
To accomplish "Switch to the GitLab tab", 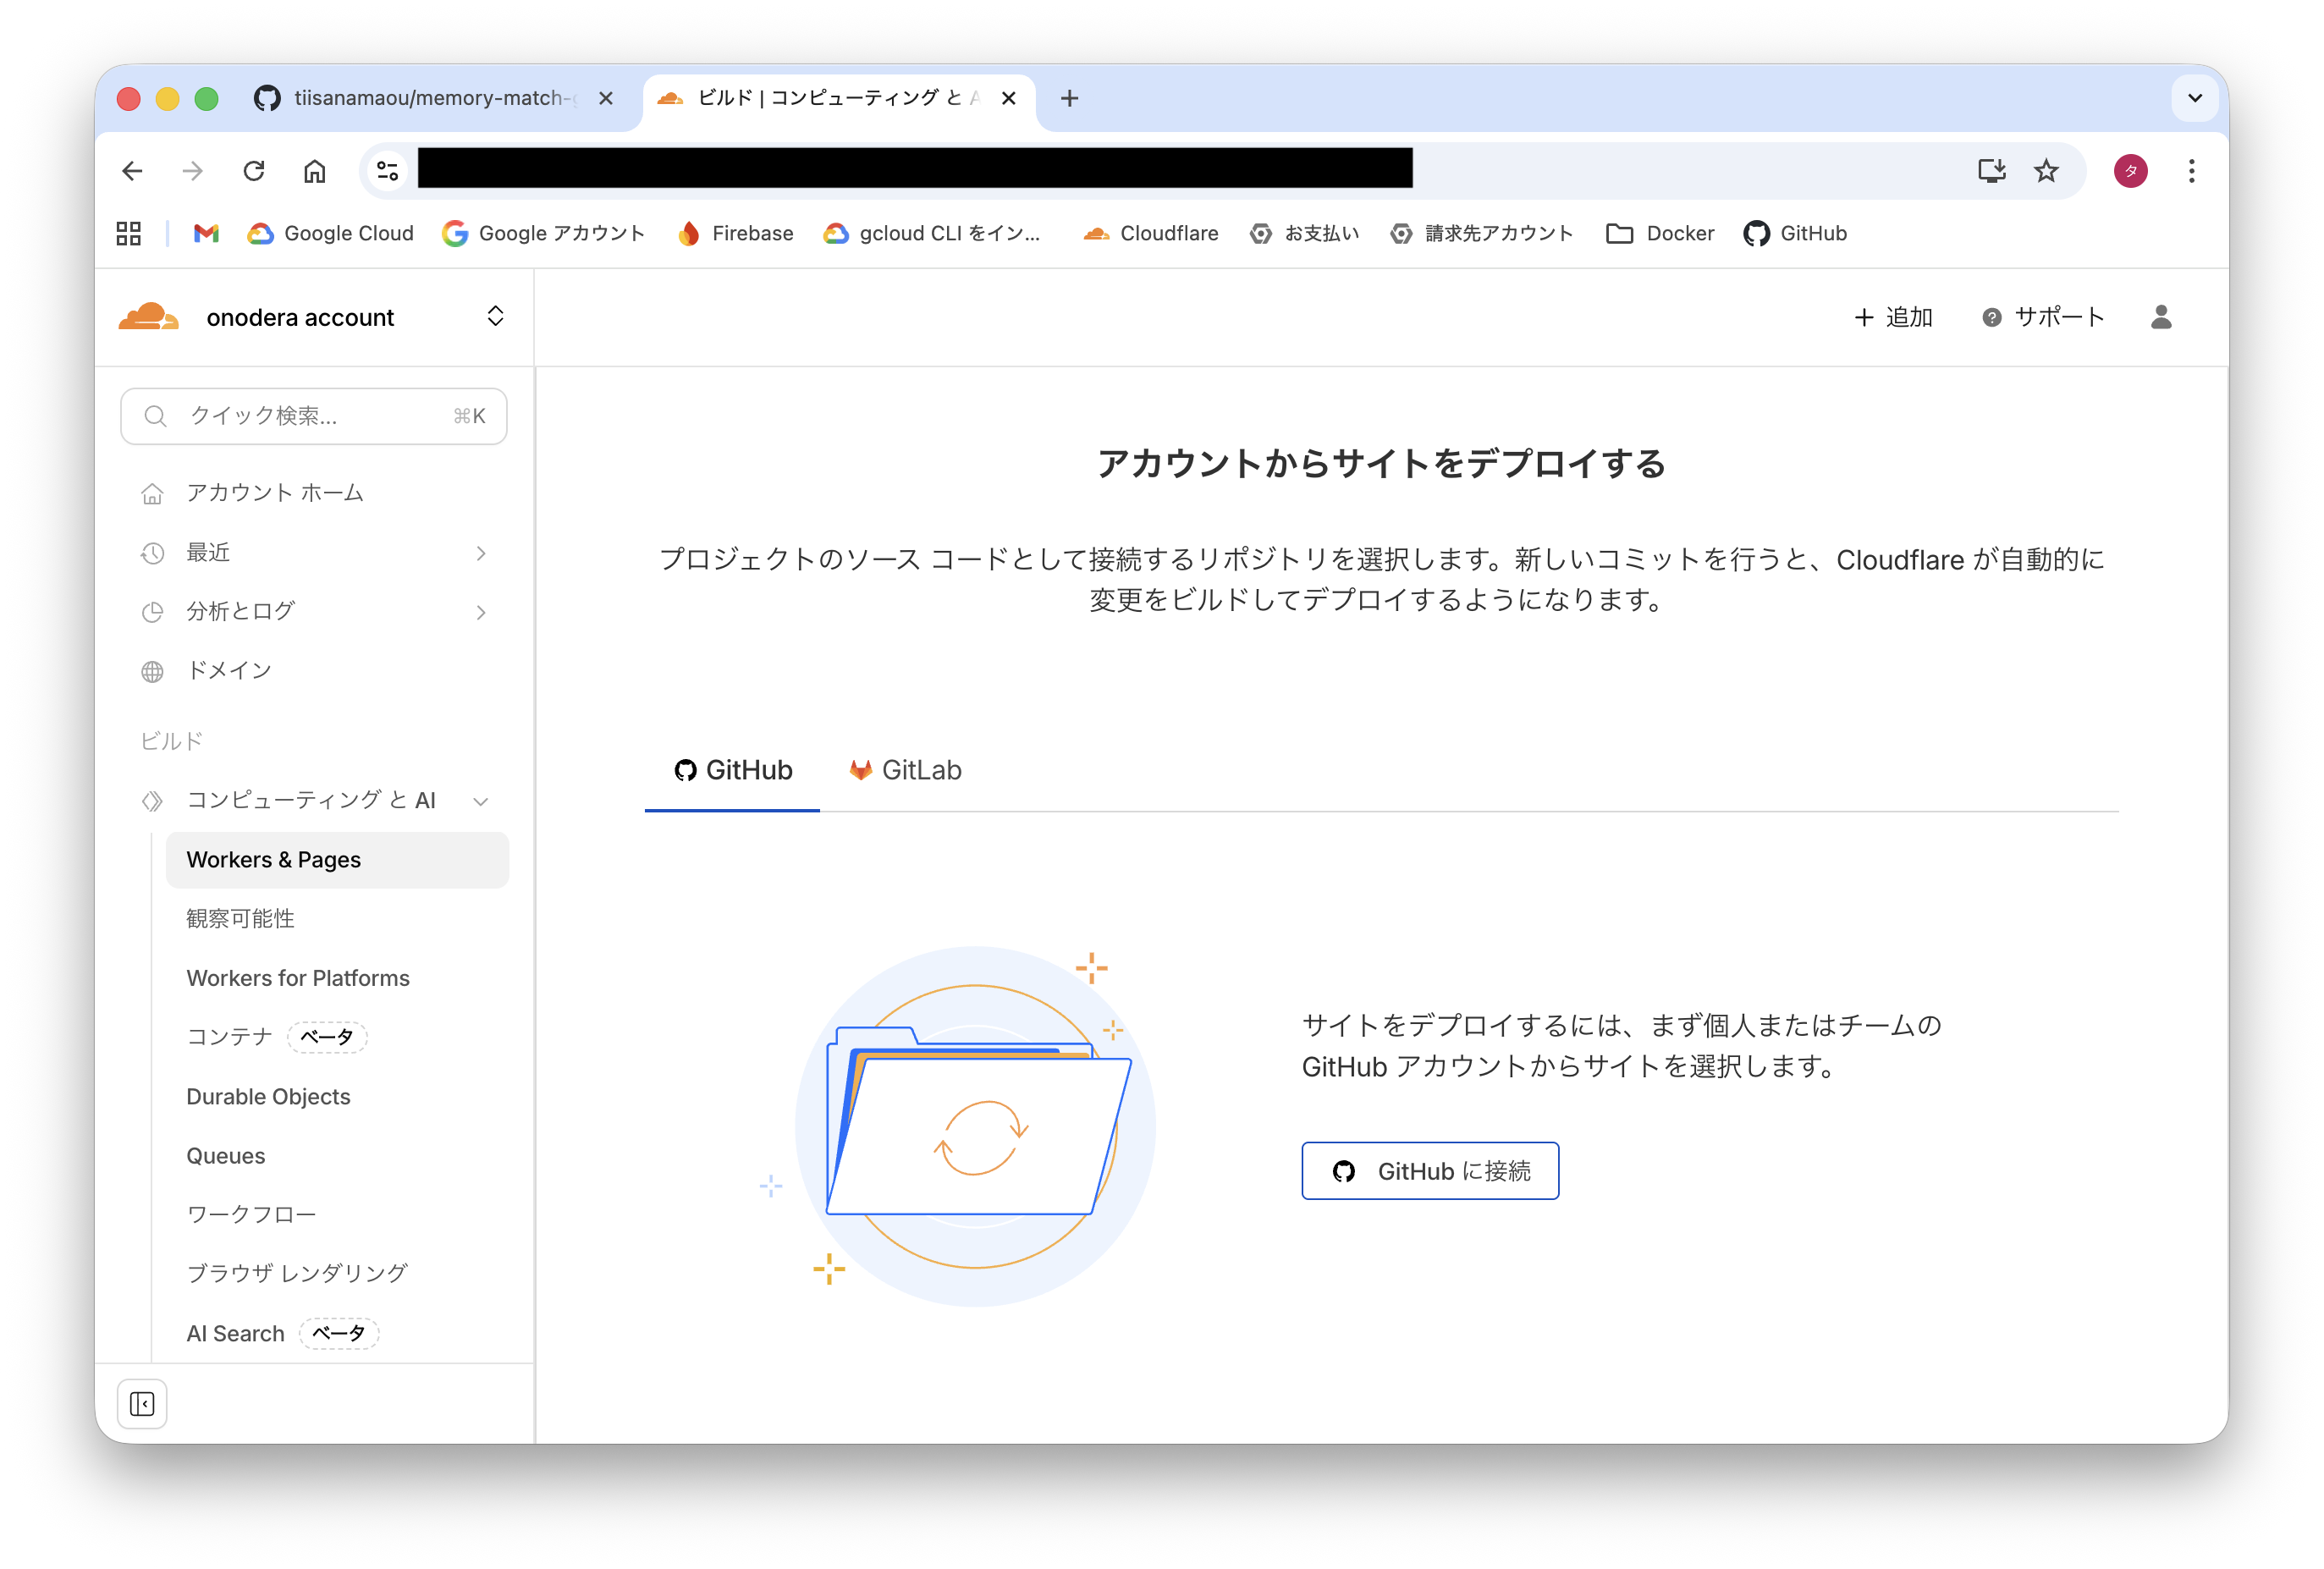I will coord(905,770).
